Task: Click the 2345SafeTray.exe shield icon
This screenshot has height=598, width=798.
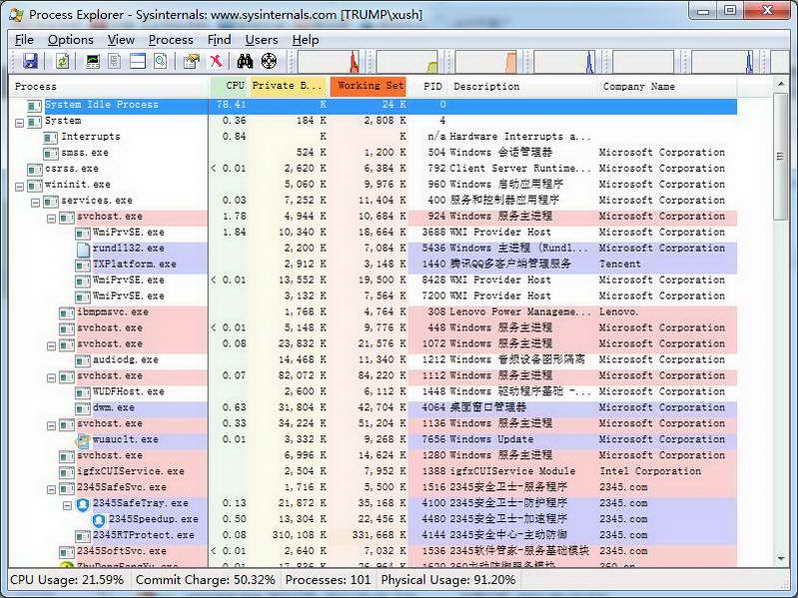Action: click(x=83, y=504)
